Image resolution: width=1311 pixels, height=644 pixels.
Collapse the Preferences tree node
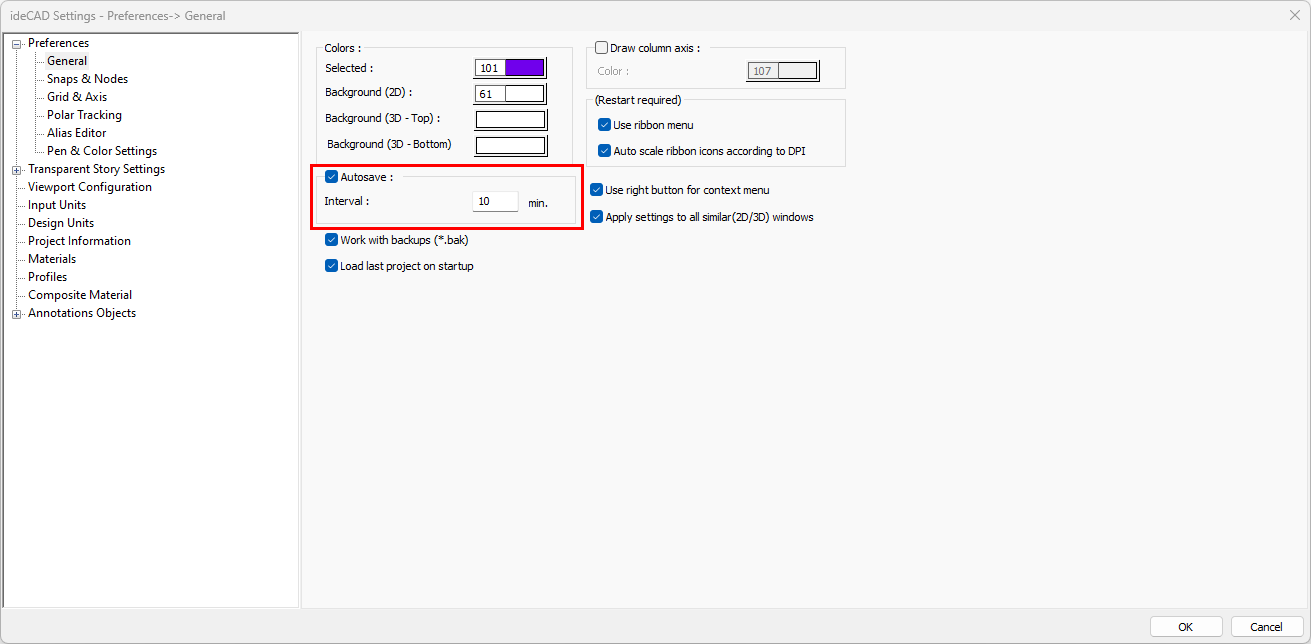click(x=16, y=44)
